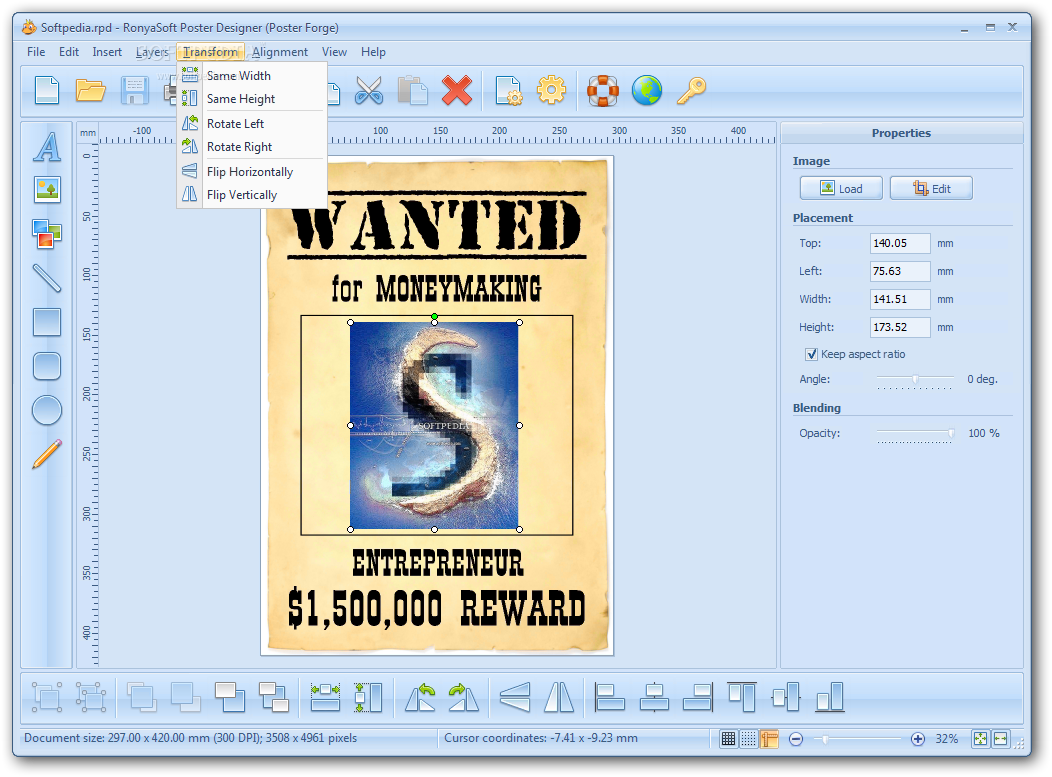
Task: Click the Edit image button
Action: pos(931,189)
